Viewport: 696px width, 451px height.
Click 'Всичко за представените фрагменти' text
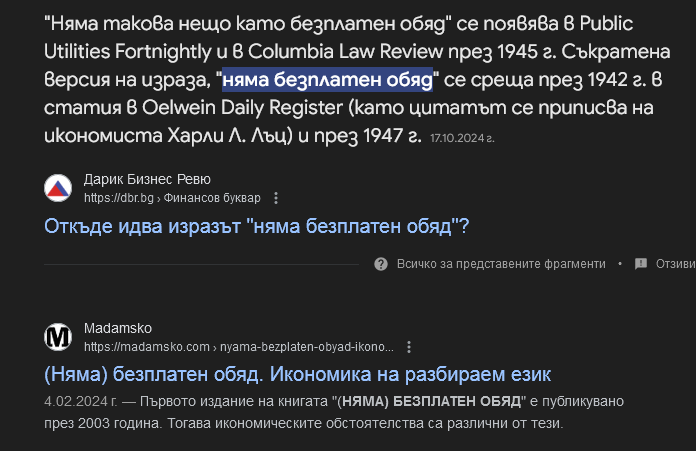click(x=501, y=264)
